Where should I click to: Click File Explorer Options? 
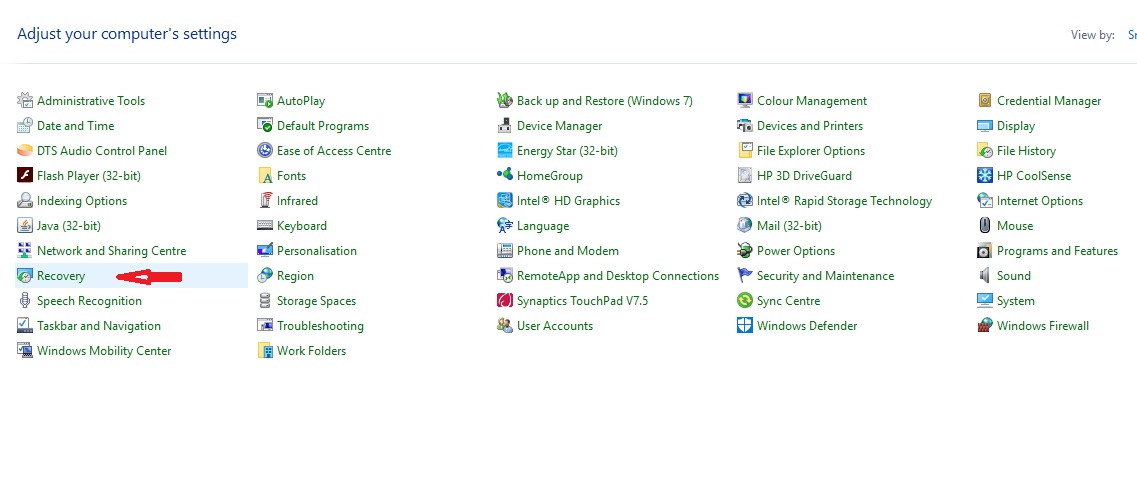[x=811, y=151]
